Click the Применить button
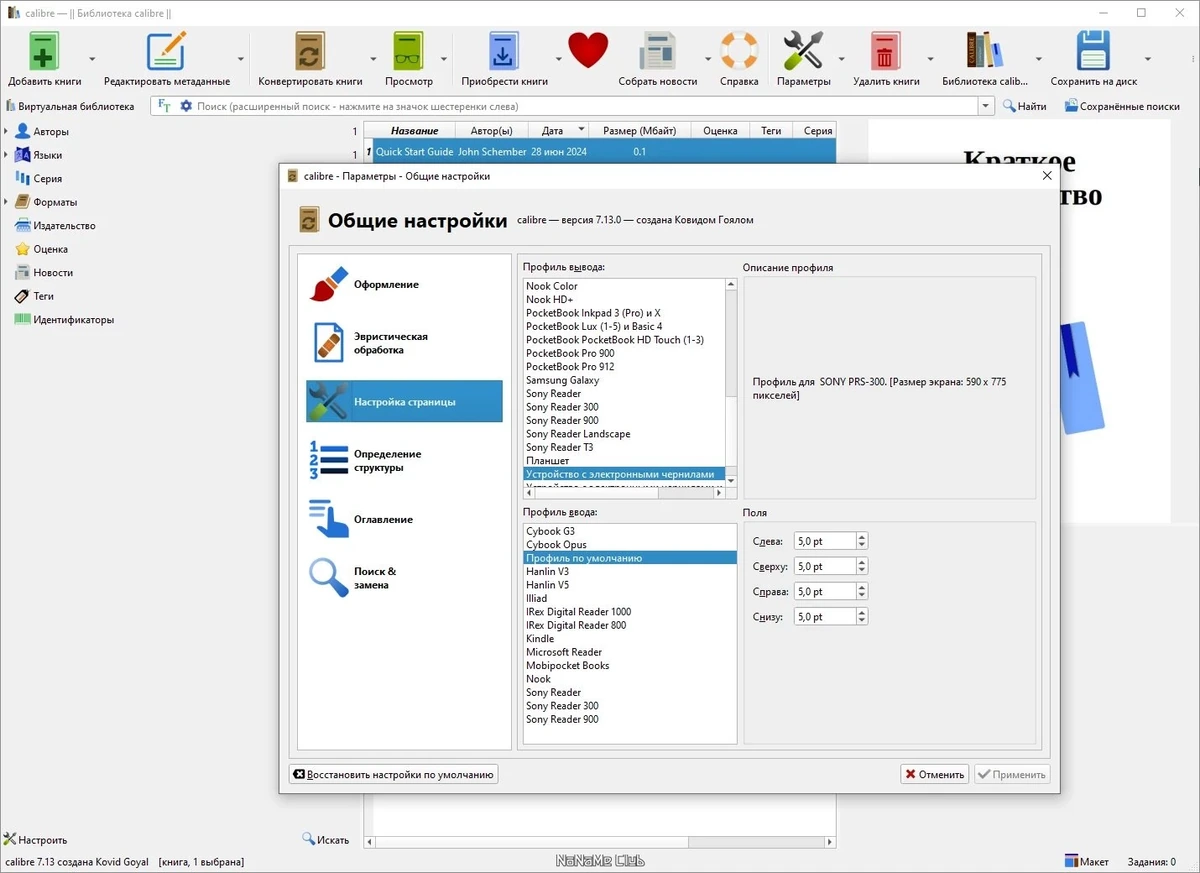1200x873 pixels. click(1013, 774)
